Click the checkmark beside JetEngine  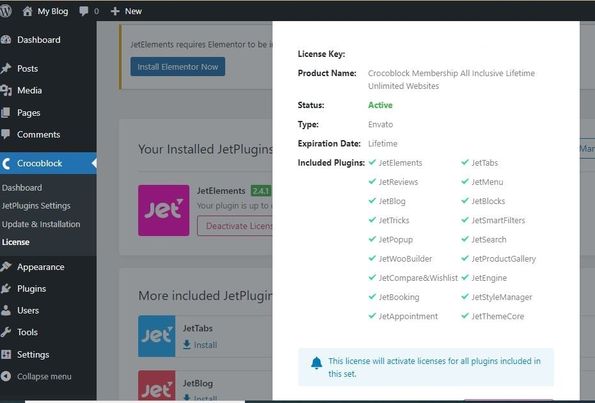pos(465,277)
